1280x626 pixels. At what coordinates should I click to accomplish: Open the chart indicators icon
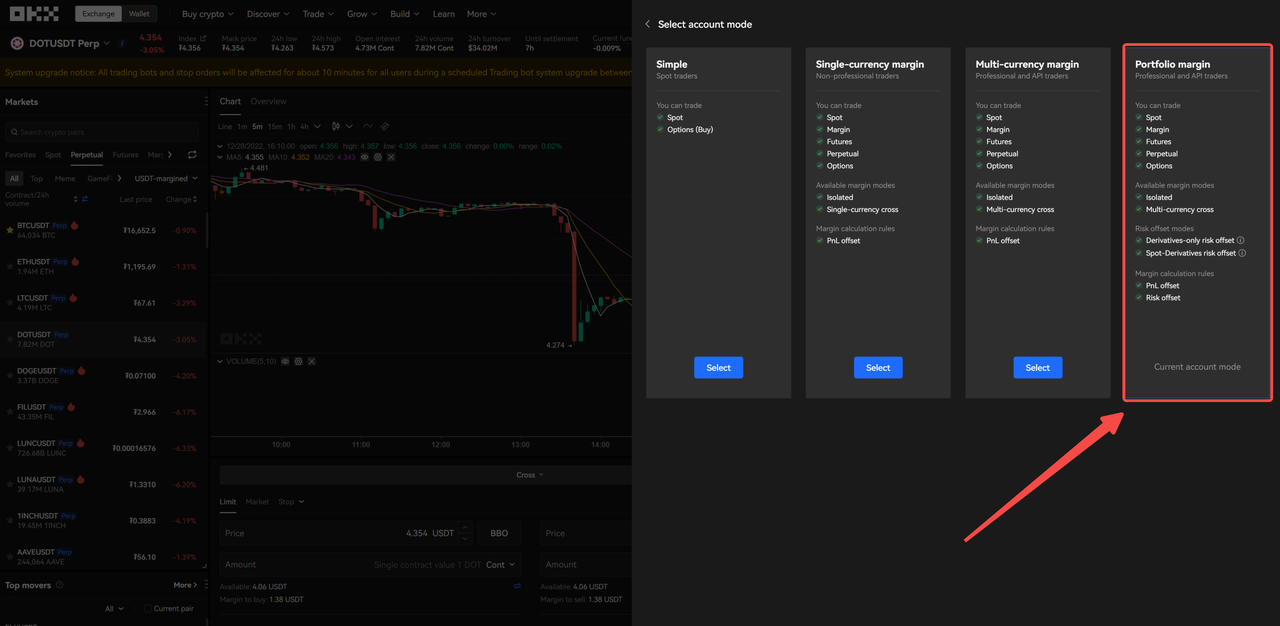point(368,127)
